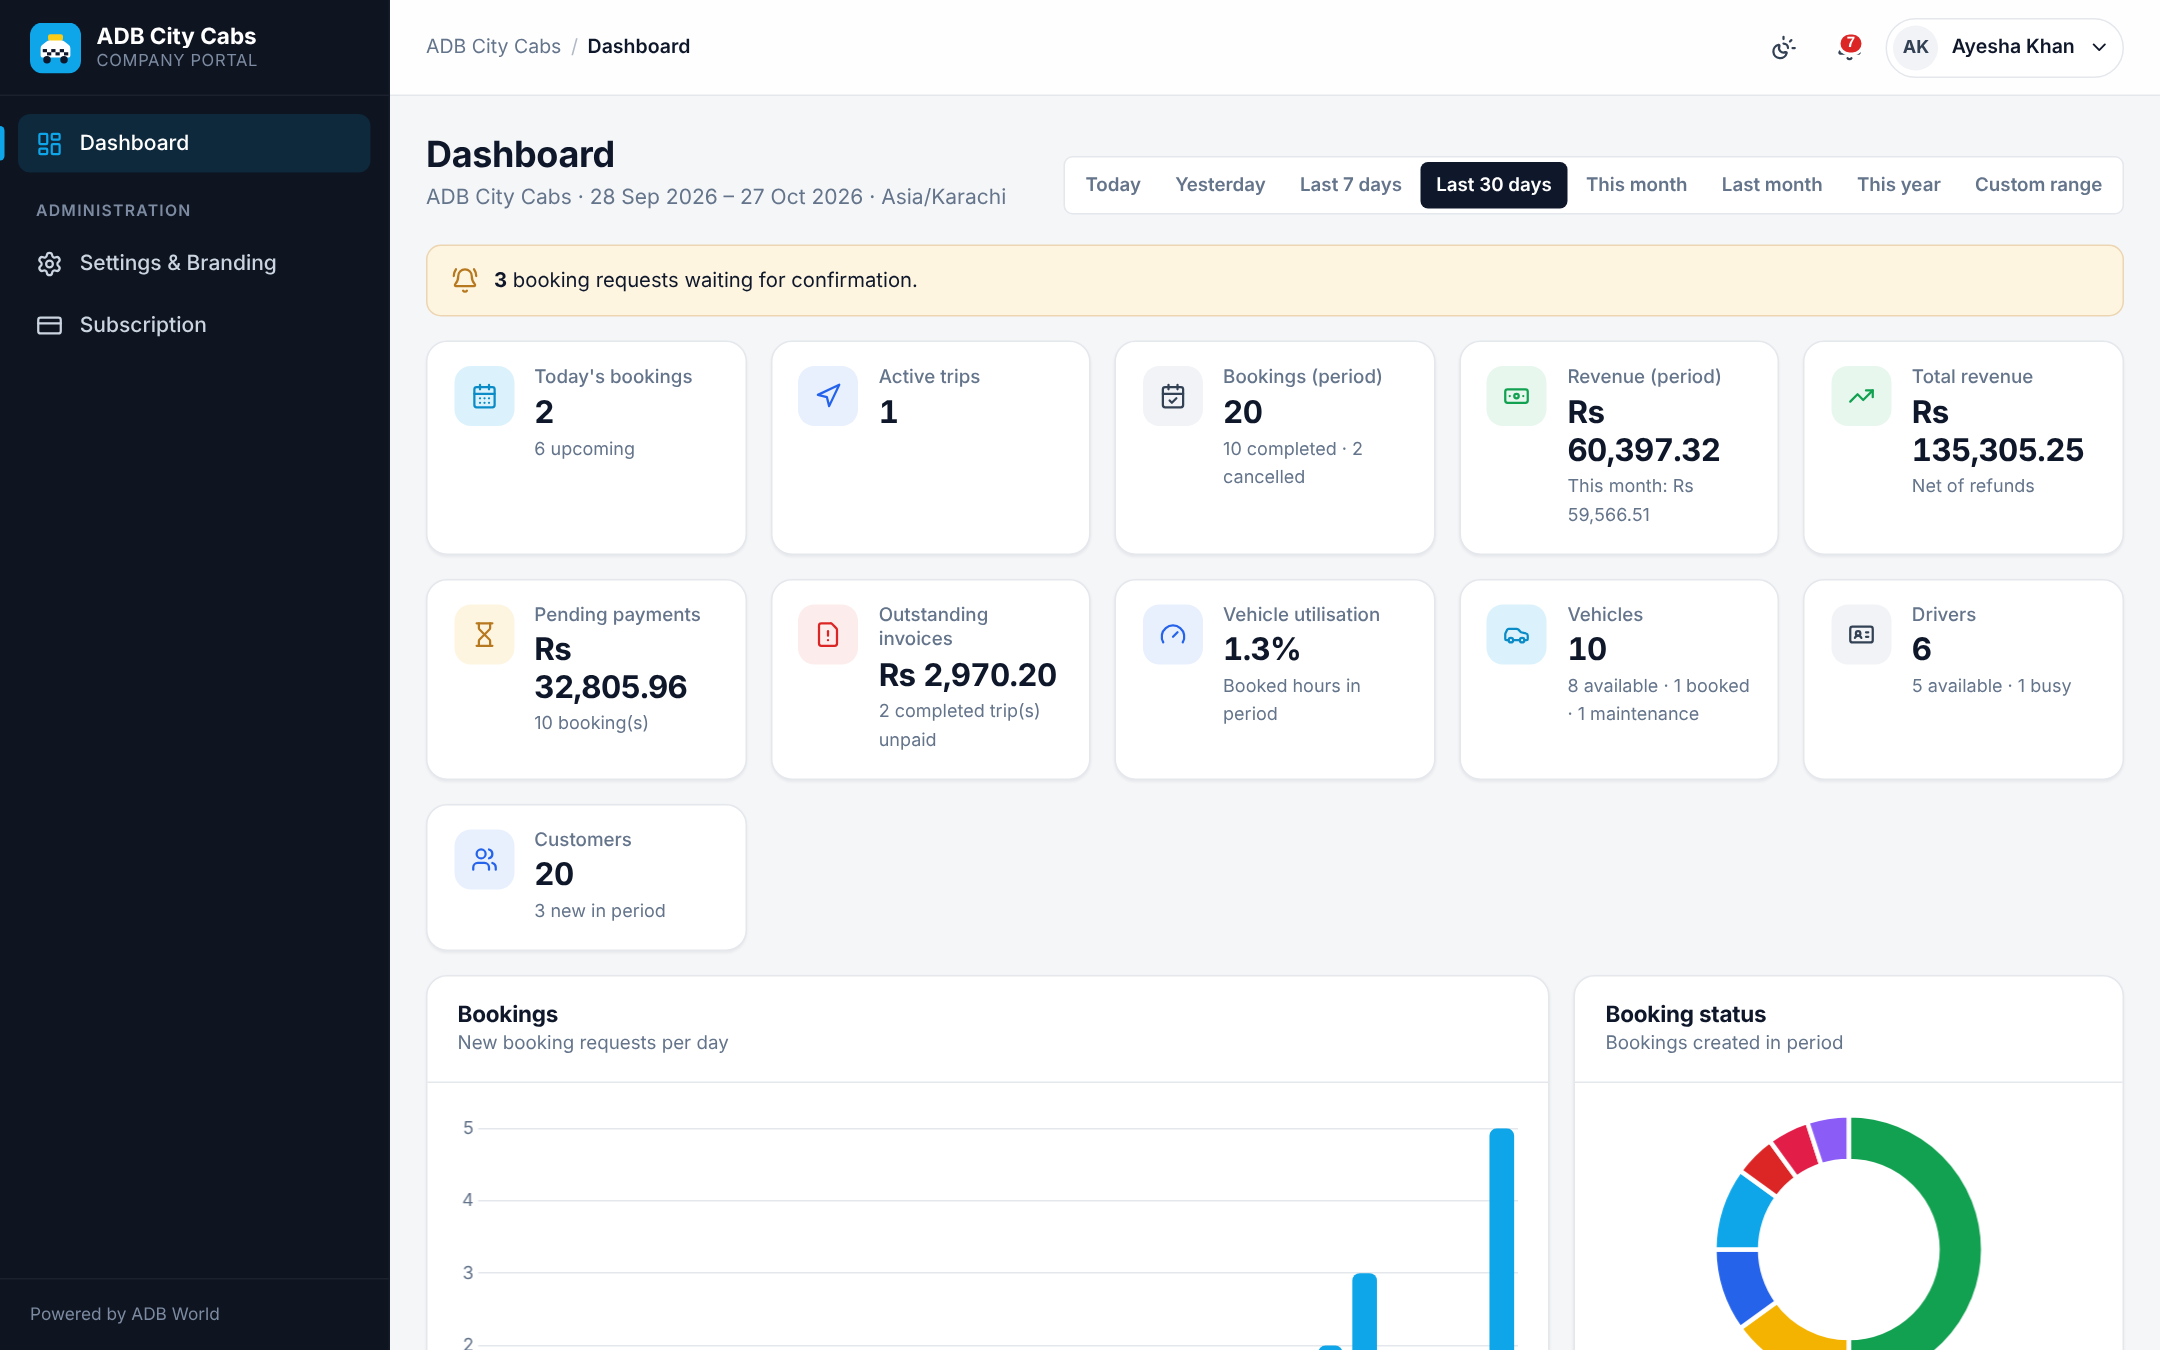Select the Today date range

(1113, 185)
